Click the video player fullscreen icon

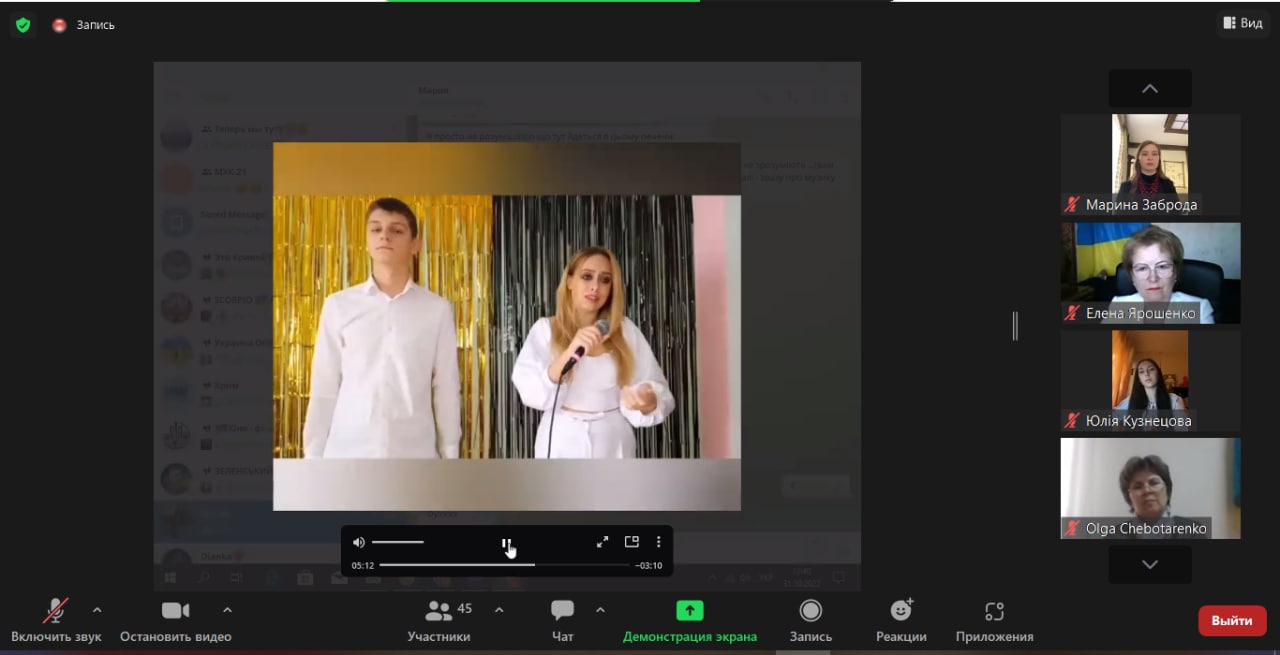pos(602,542)
